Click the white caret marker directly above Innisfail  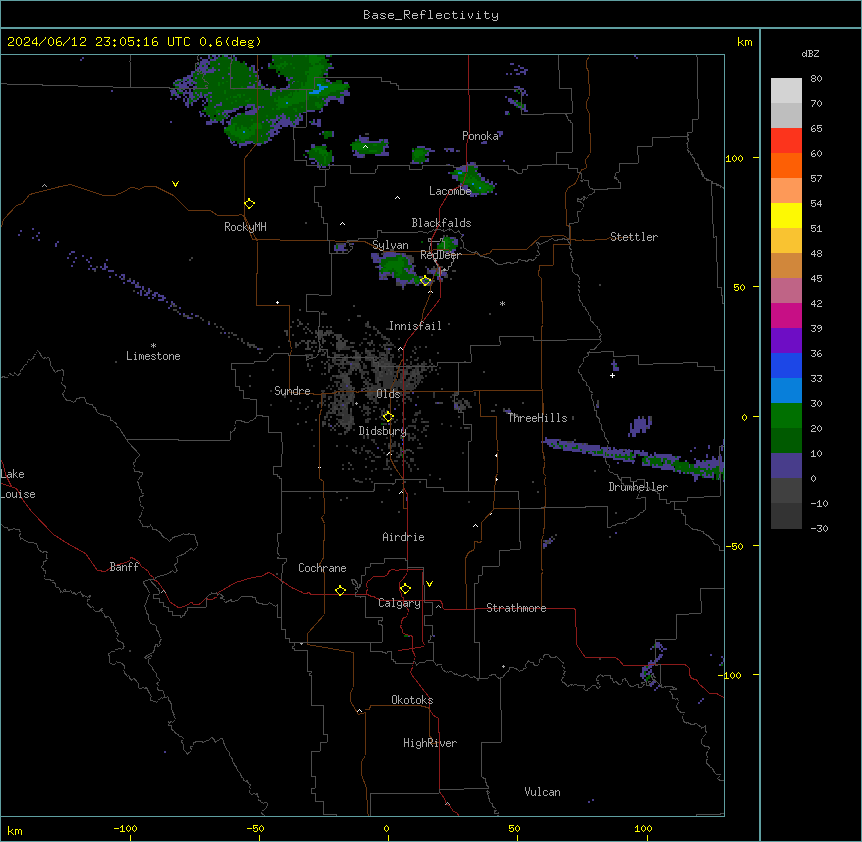coord(430,292)
